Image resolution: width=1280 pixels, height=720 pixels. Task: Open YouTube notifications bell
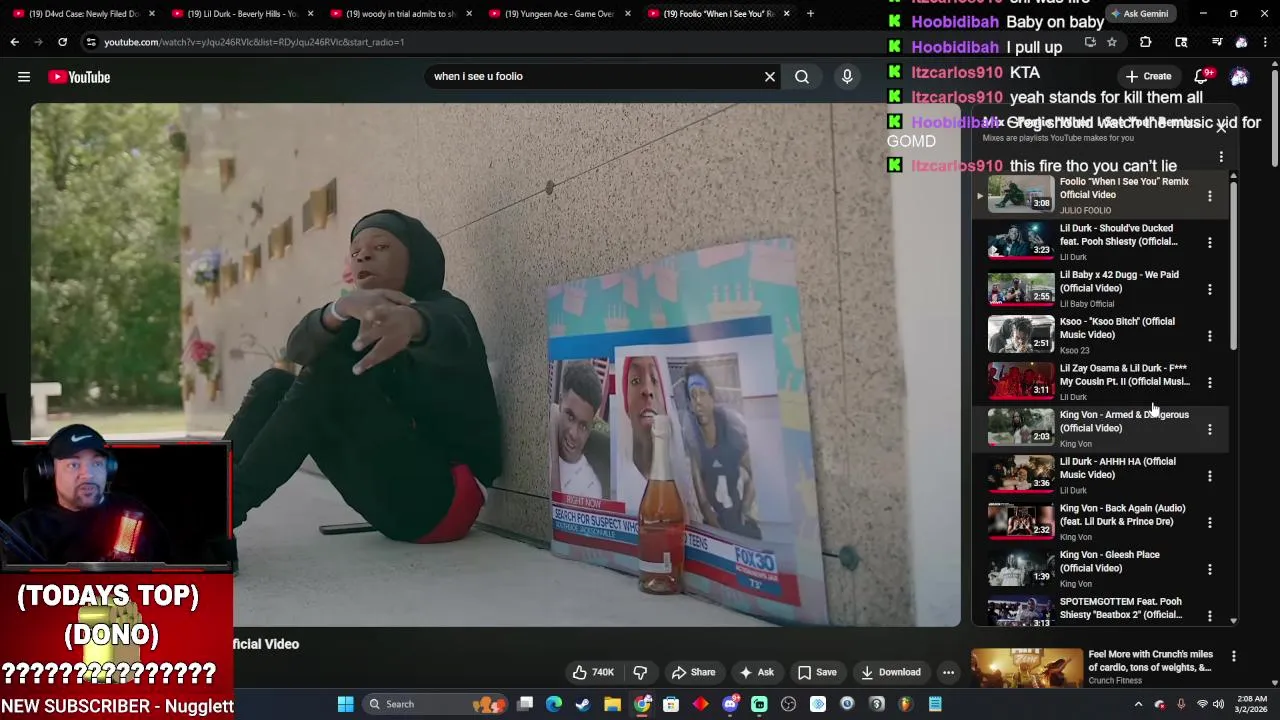(x=1201, y=76)
